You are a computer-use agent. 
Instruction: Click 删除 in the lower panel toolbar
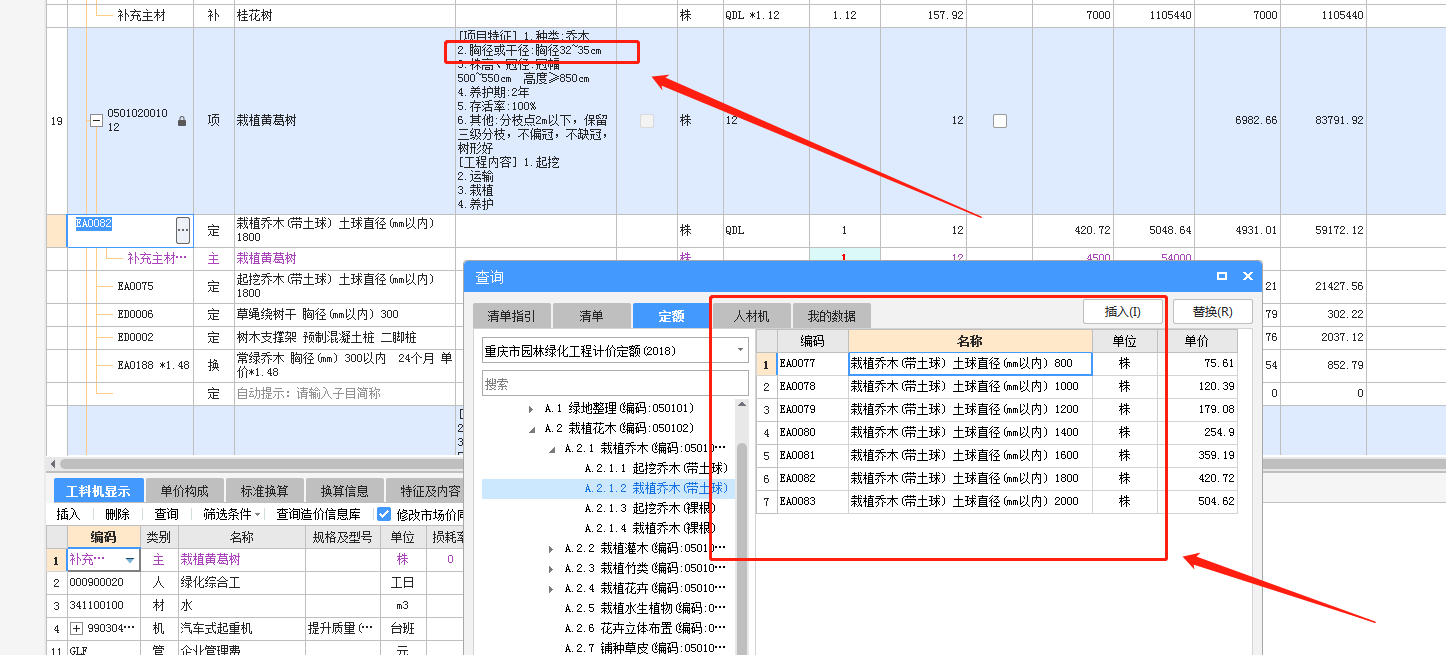(x=117, y=515)
